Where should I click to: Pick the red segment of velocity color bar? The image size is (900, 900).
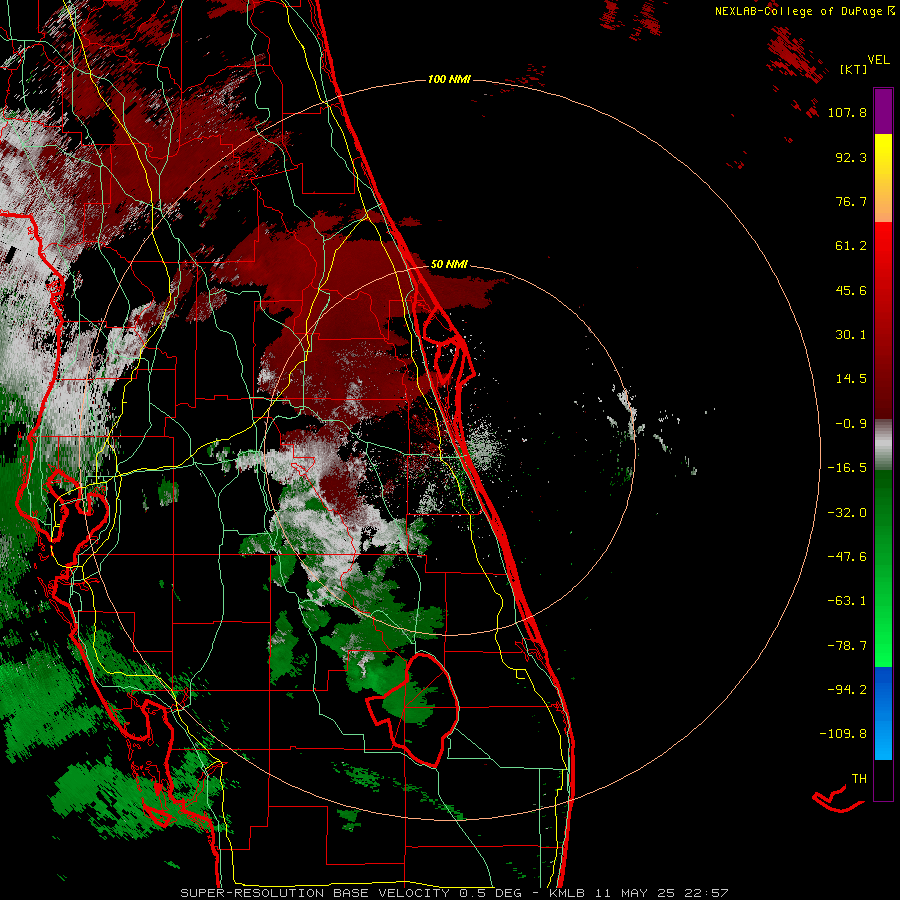tap(883, 320)
